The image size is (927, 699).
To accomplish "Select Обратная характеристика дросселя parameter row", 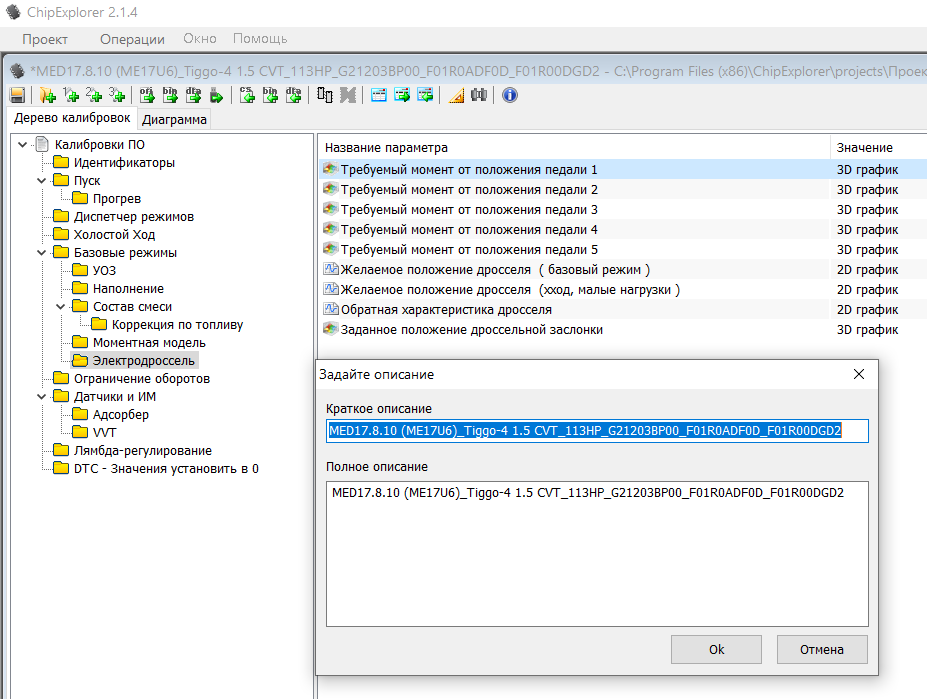I will (x=445, y=309).
